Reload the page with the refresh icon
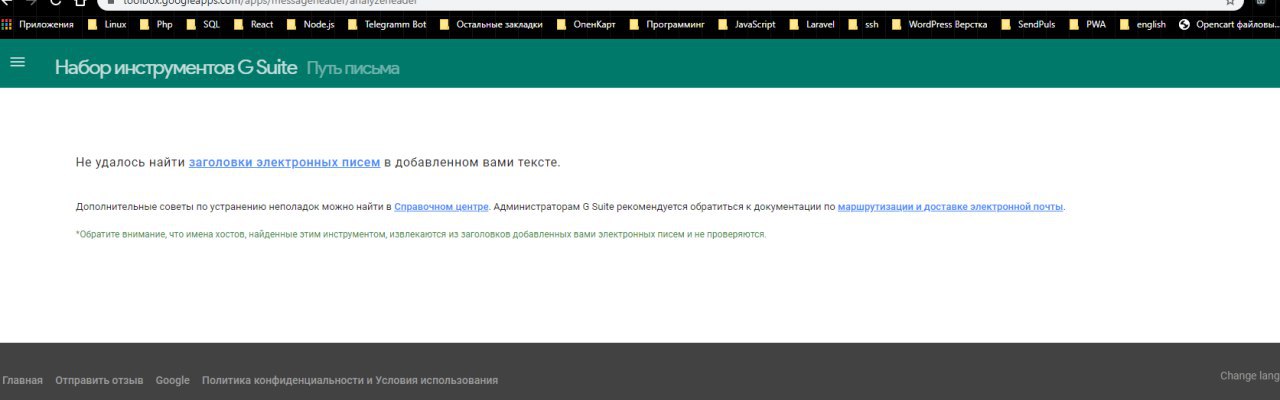The width and height of the screenshot is (1280, 400). tap(55, 3)
